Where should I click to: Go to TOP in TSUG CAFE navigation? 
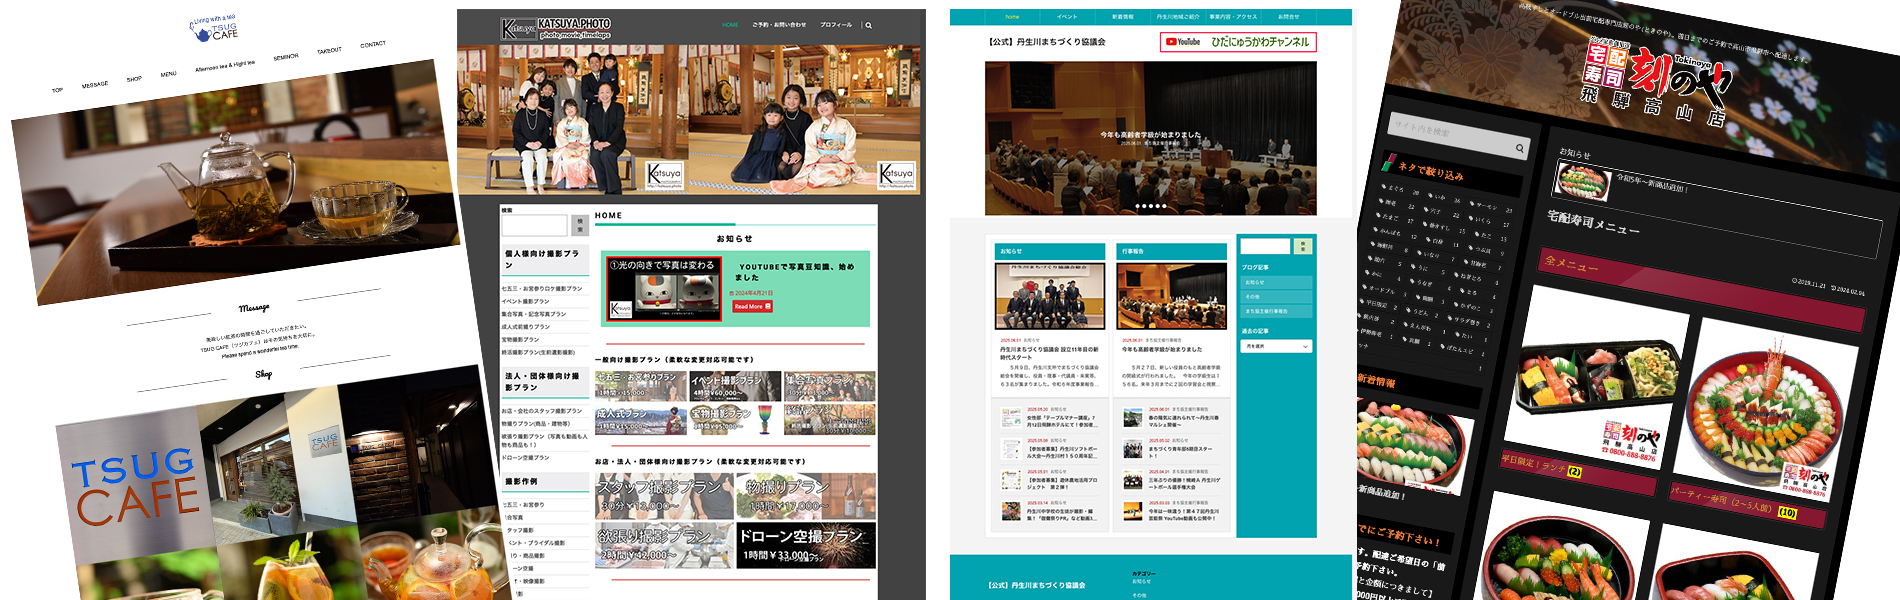tap(57, 90)
